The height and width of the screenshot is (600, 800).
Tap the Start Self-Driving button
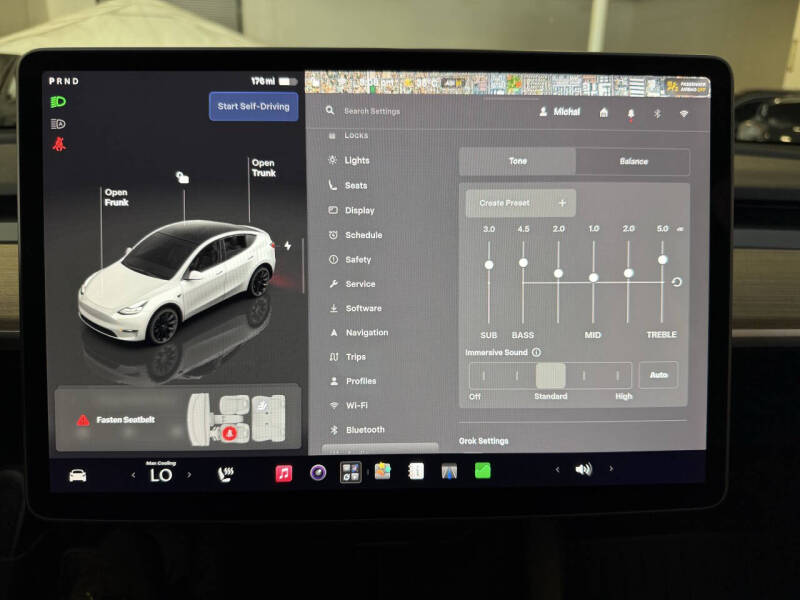point(254,106)
